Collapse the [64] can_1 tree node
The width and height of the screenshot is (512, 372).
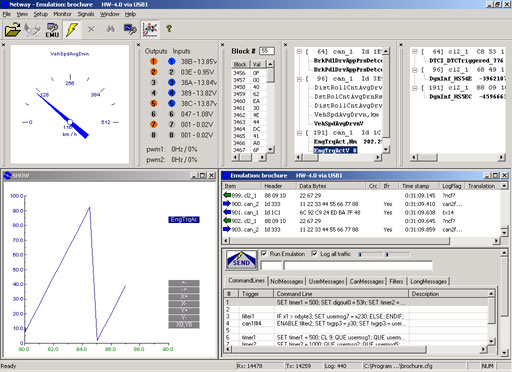(299, 52)
